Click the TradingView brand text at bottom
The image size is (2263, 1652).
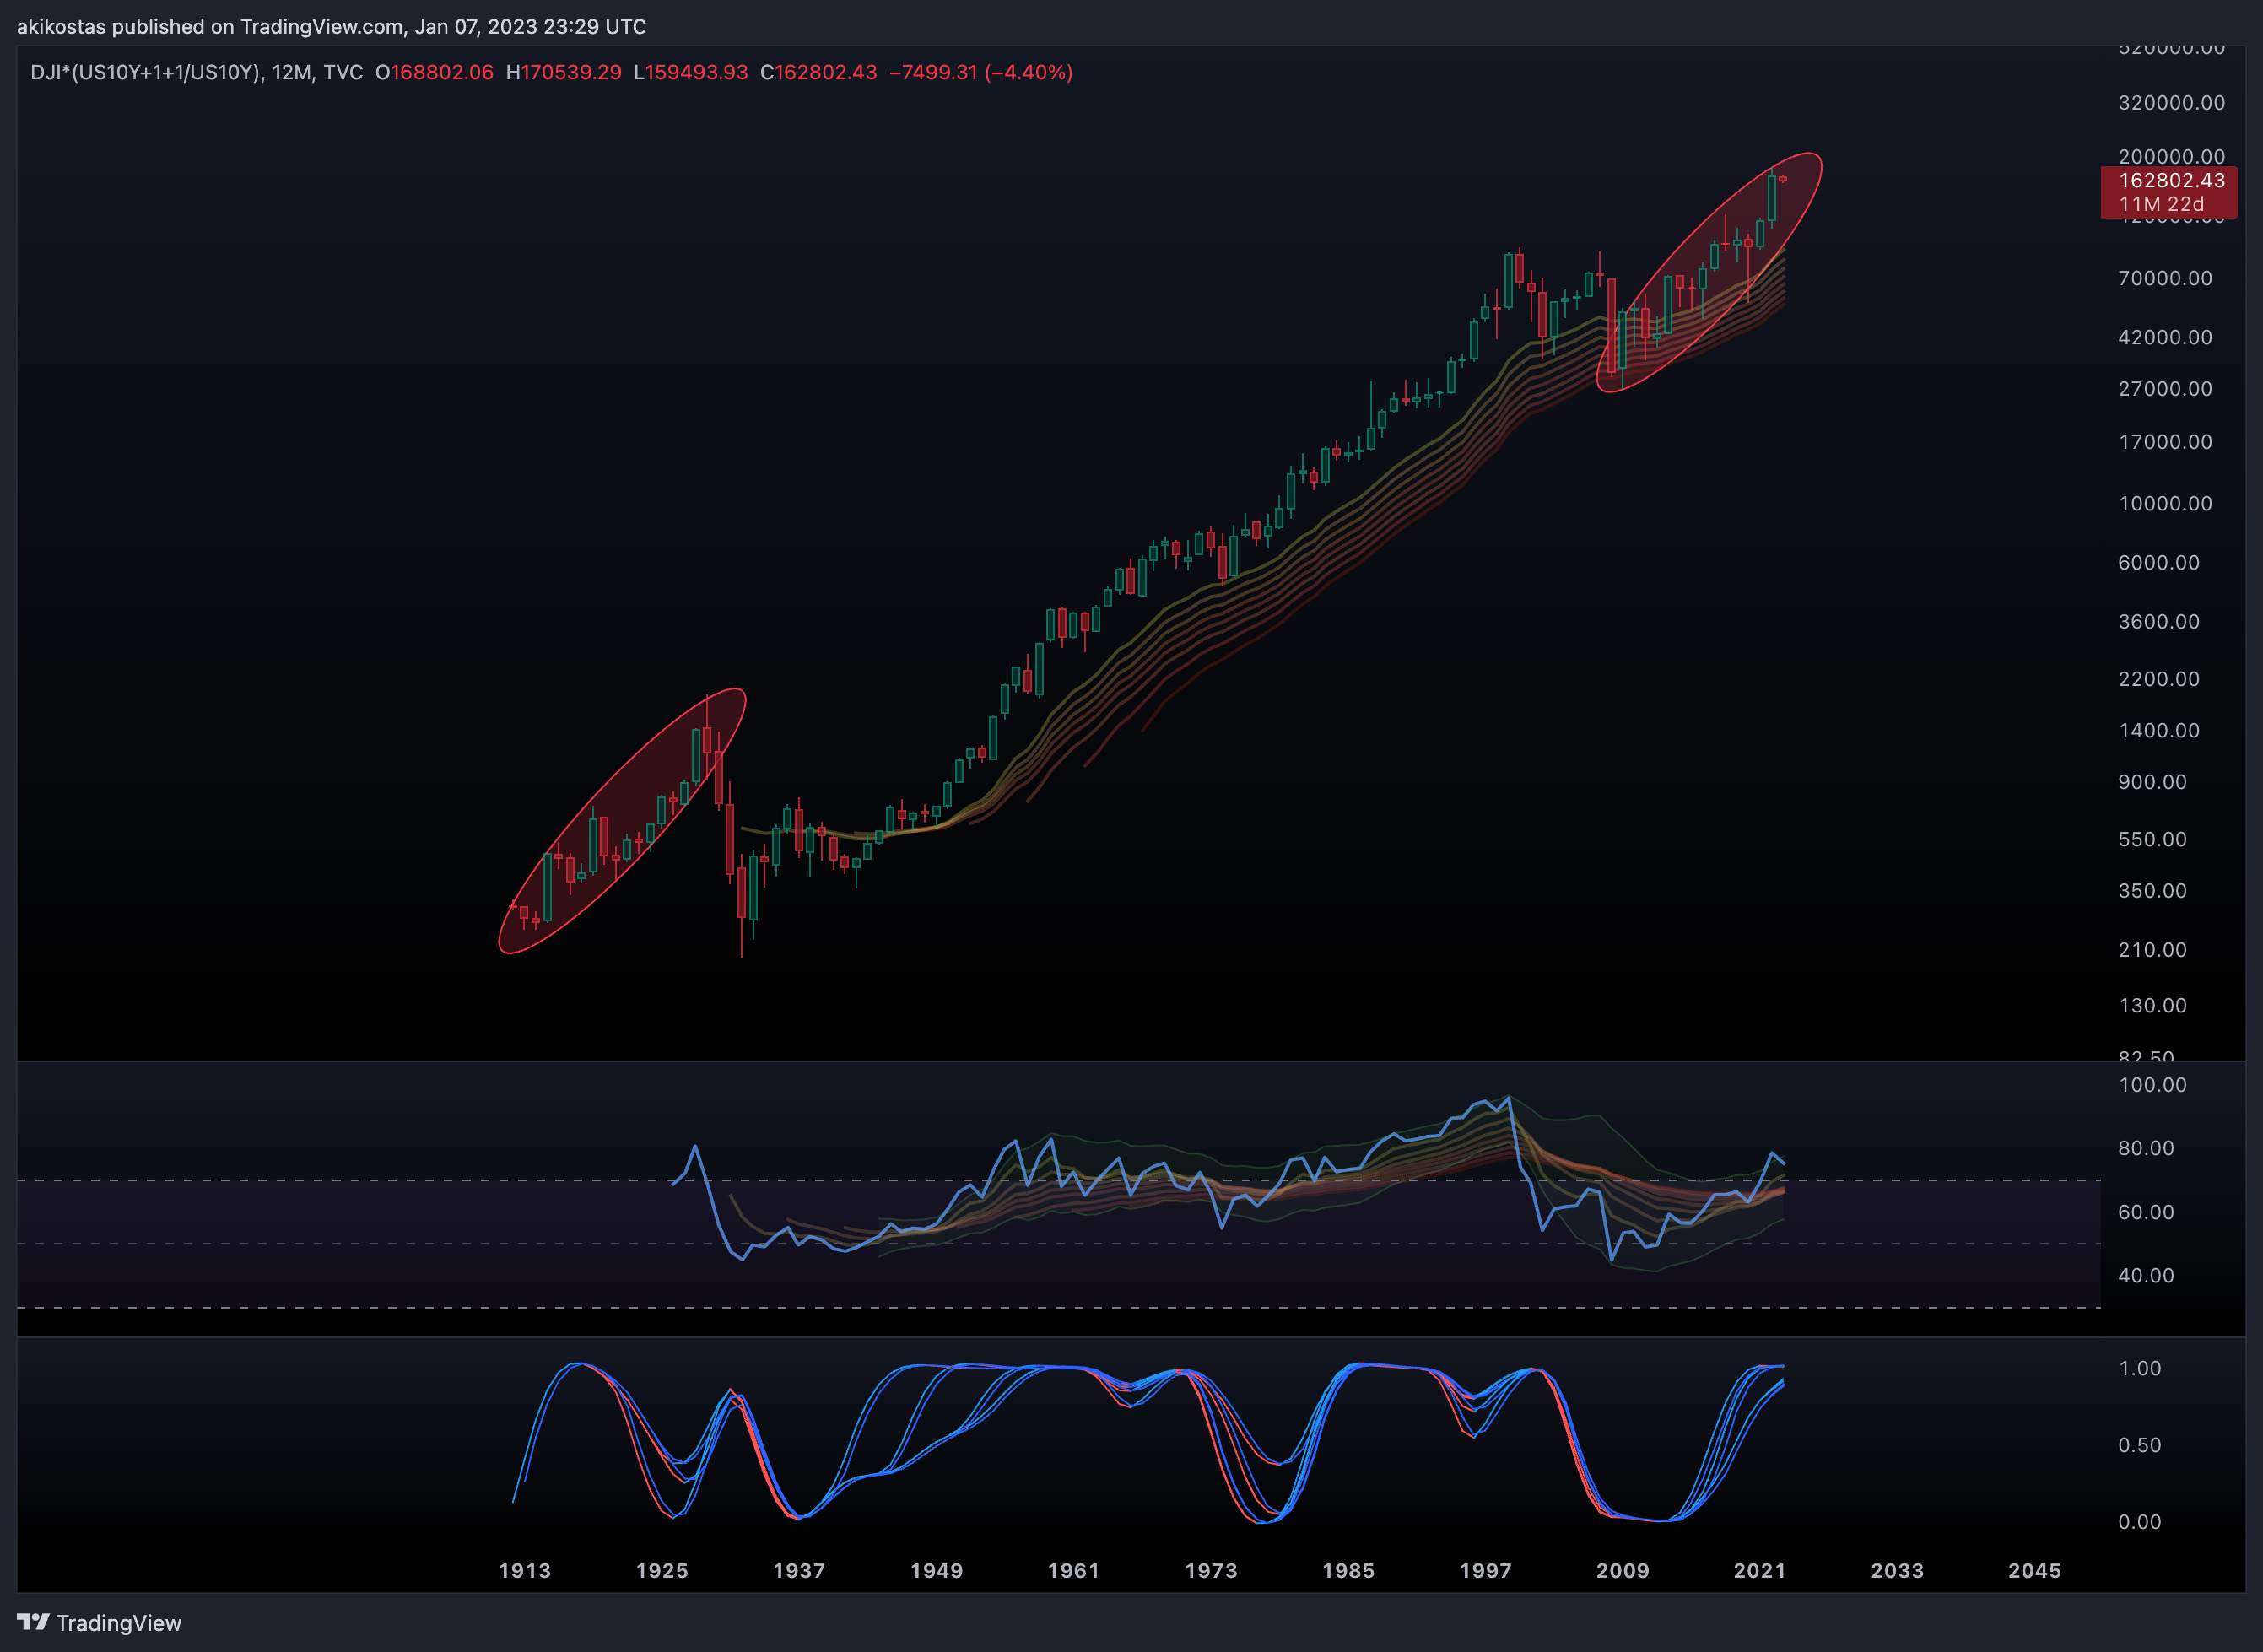click(x=119, y=1623)
